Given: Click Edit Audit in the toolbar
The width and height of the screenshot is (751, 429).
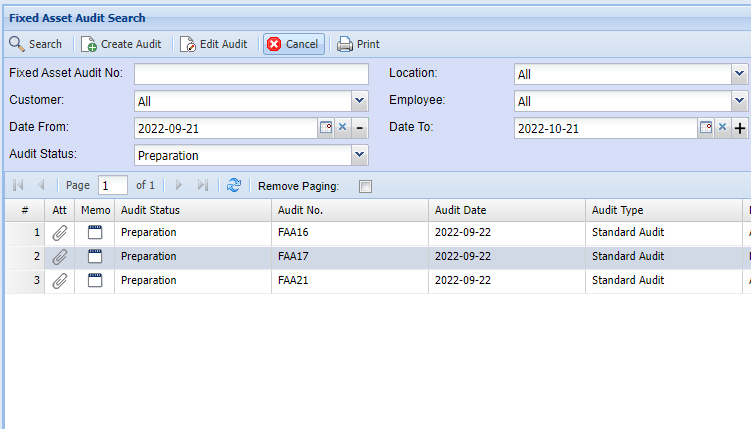Looking at the screenshot, I should [x=214, y=44].
